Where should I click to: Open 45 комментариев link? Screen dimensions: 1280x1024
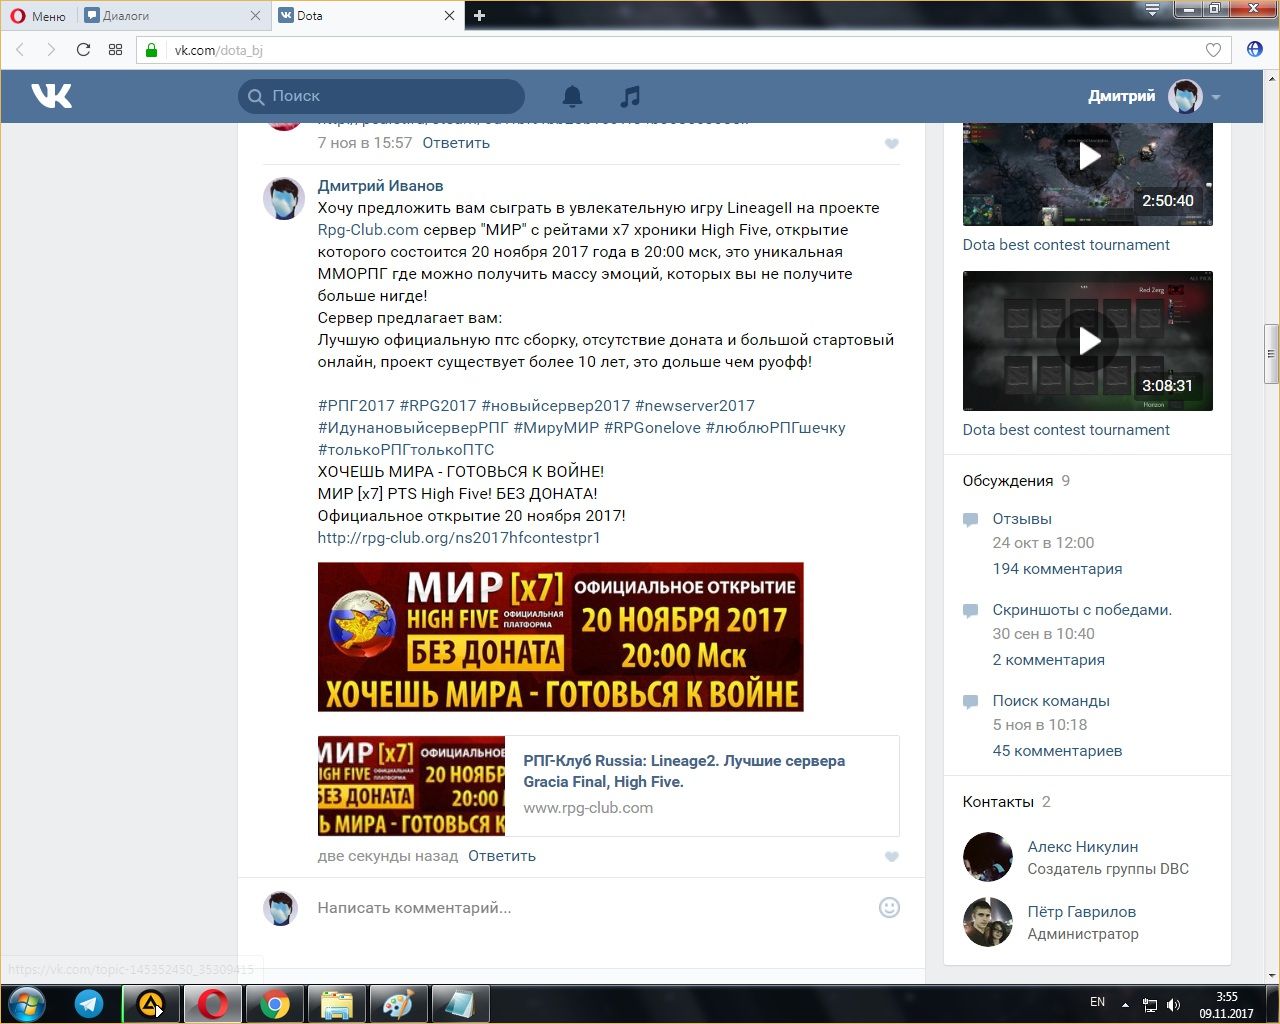1057,751
